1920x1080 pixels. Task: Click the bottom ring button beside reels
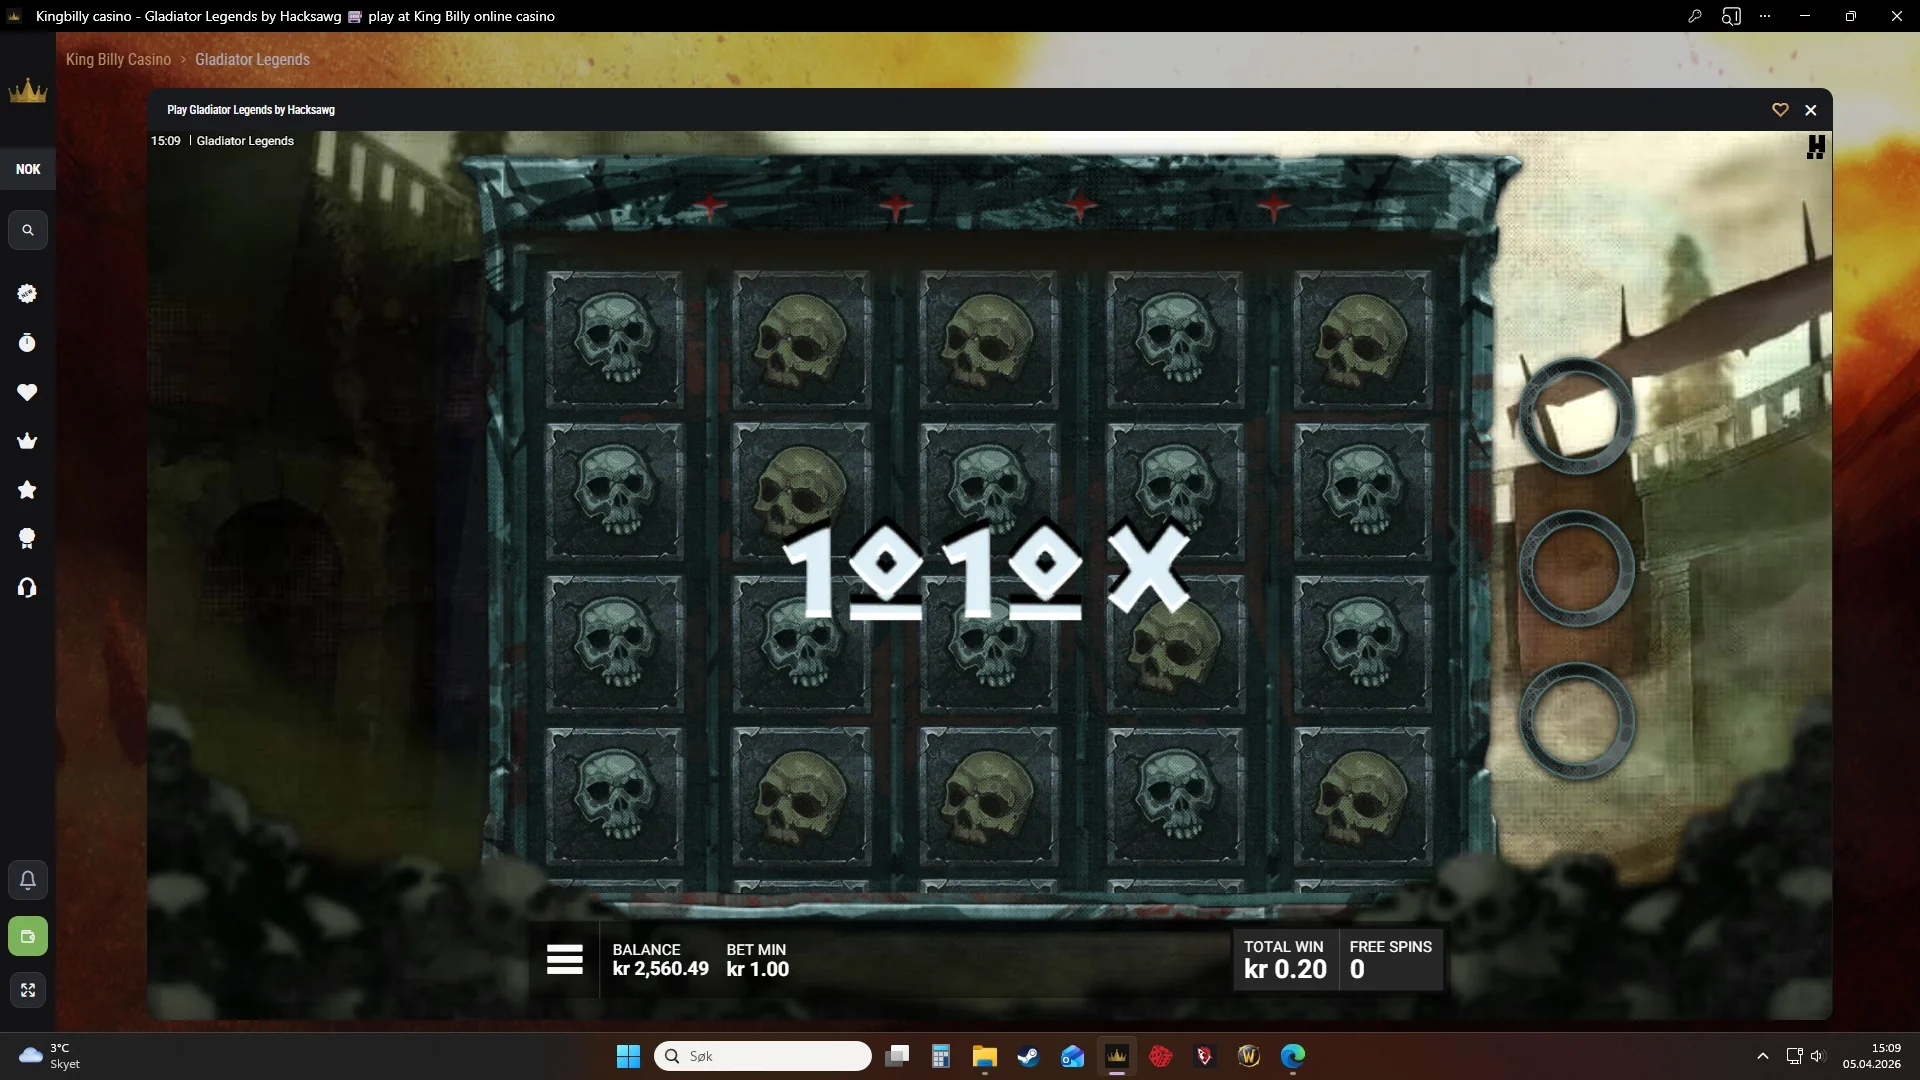pos(1577,720)
